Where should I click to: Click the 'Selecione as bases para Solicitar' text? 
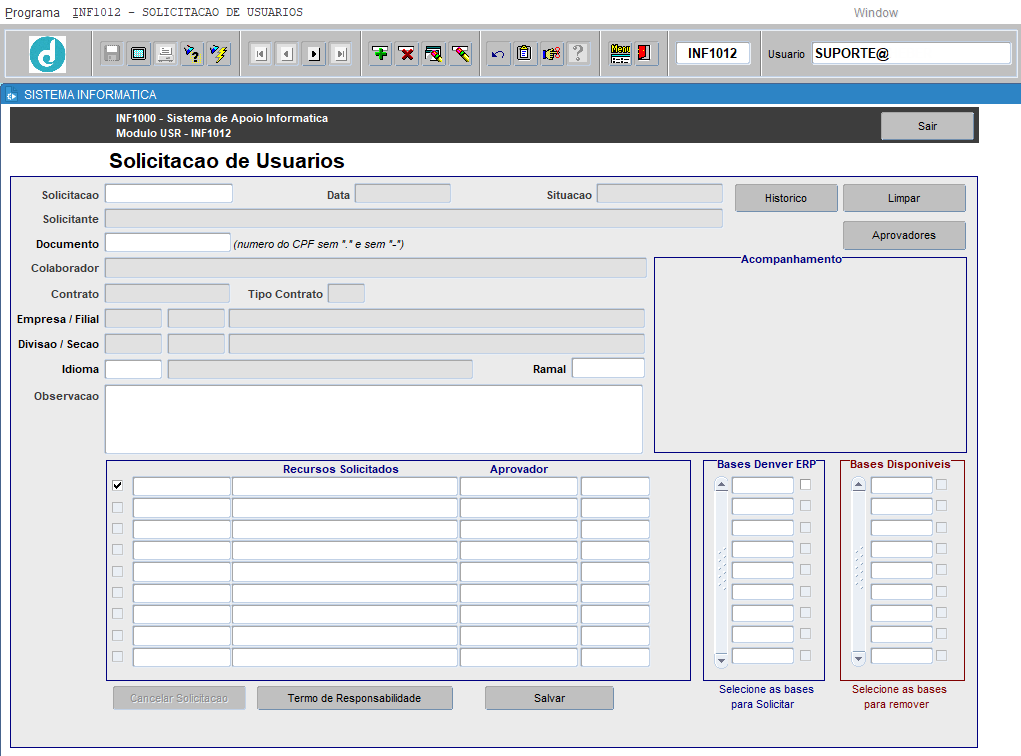(x=766, y=697)
